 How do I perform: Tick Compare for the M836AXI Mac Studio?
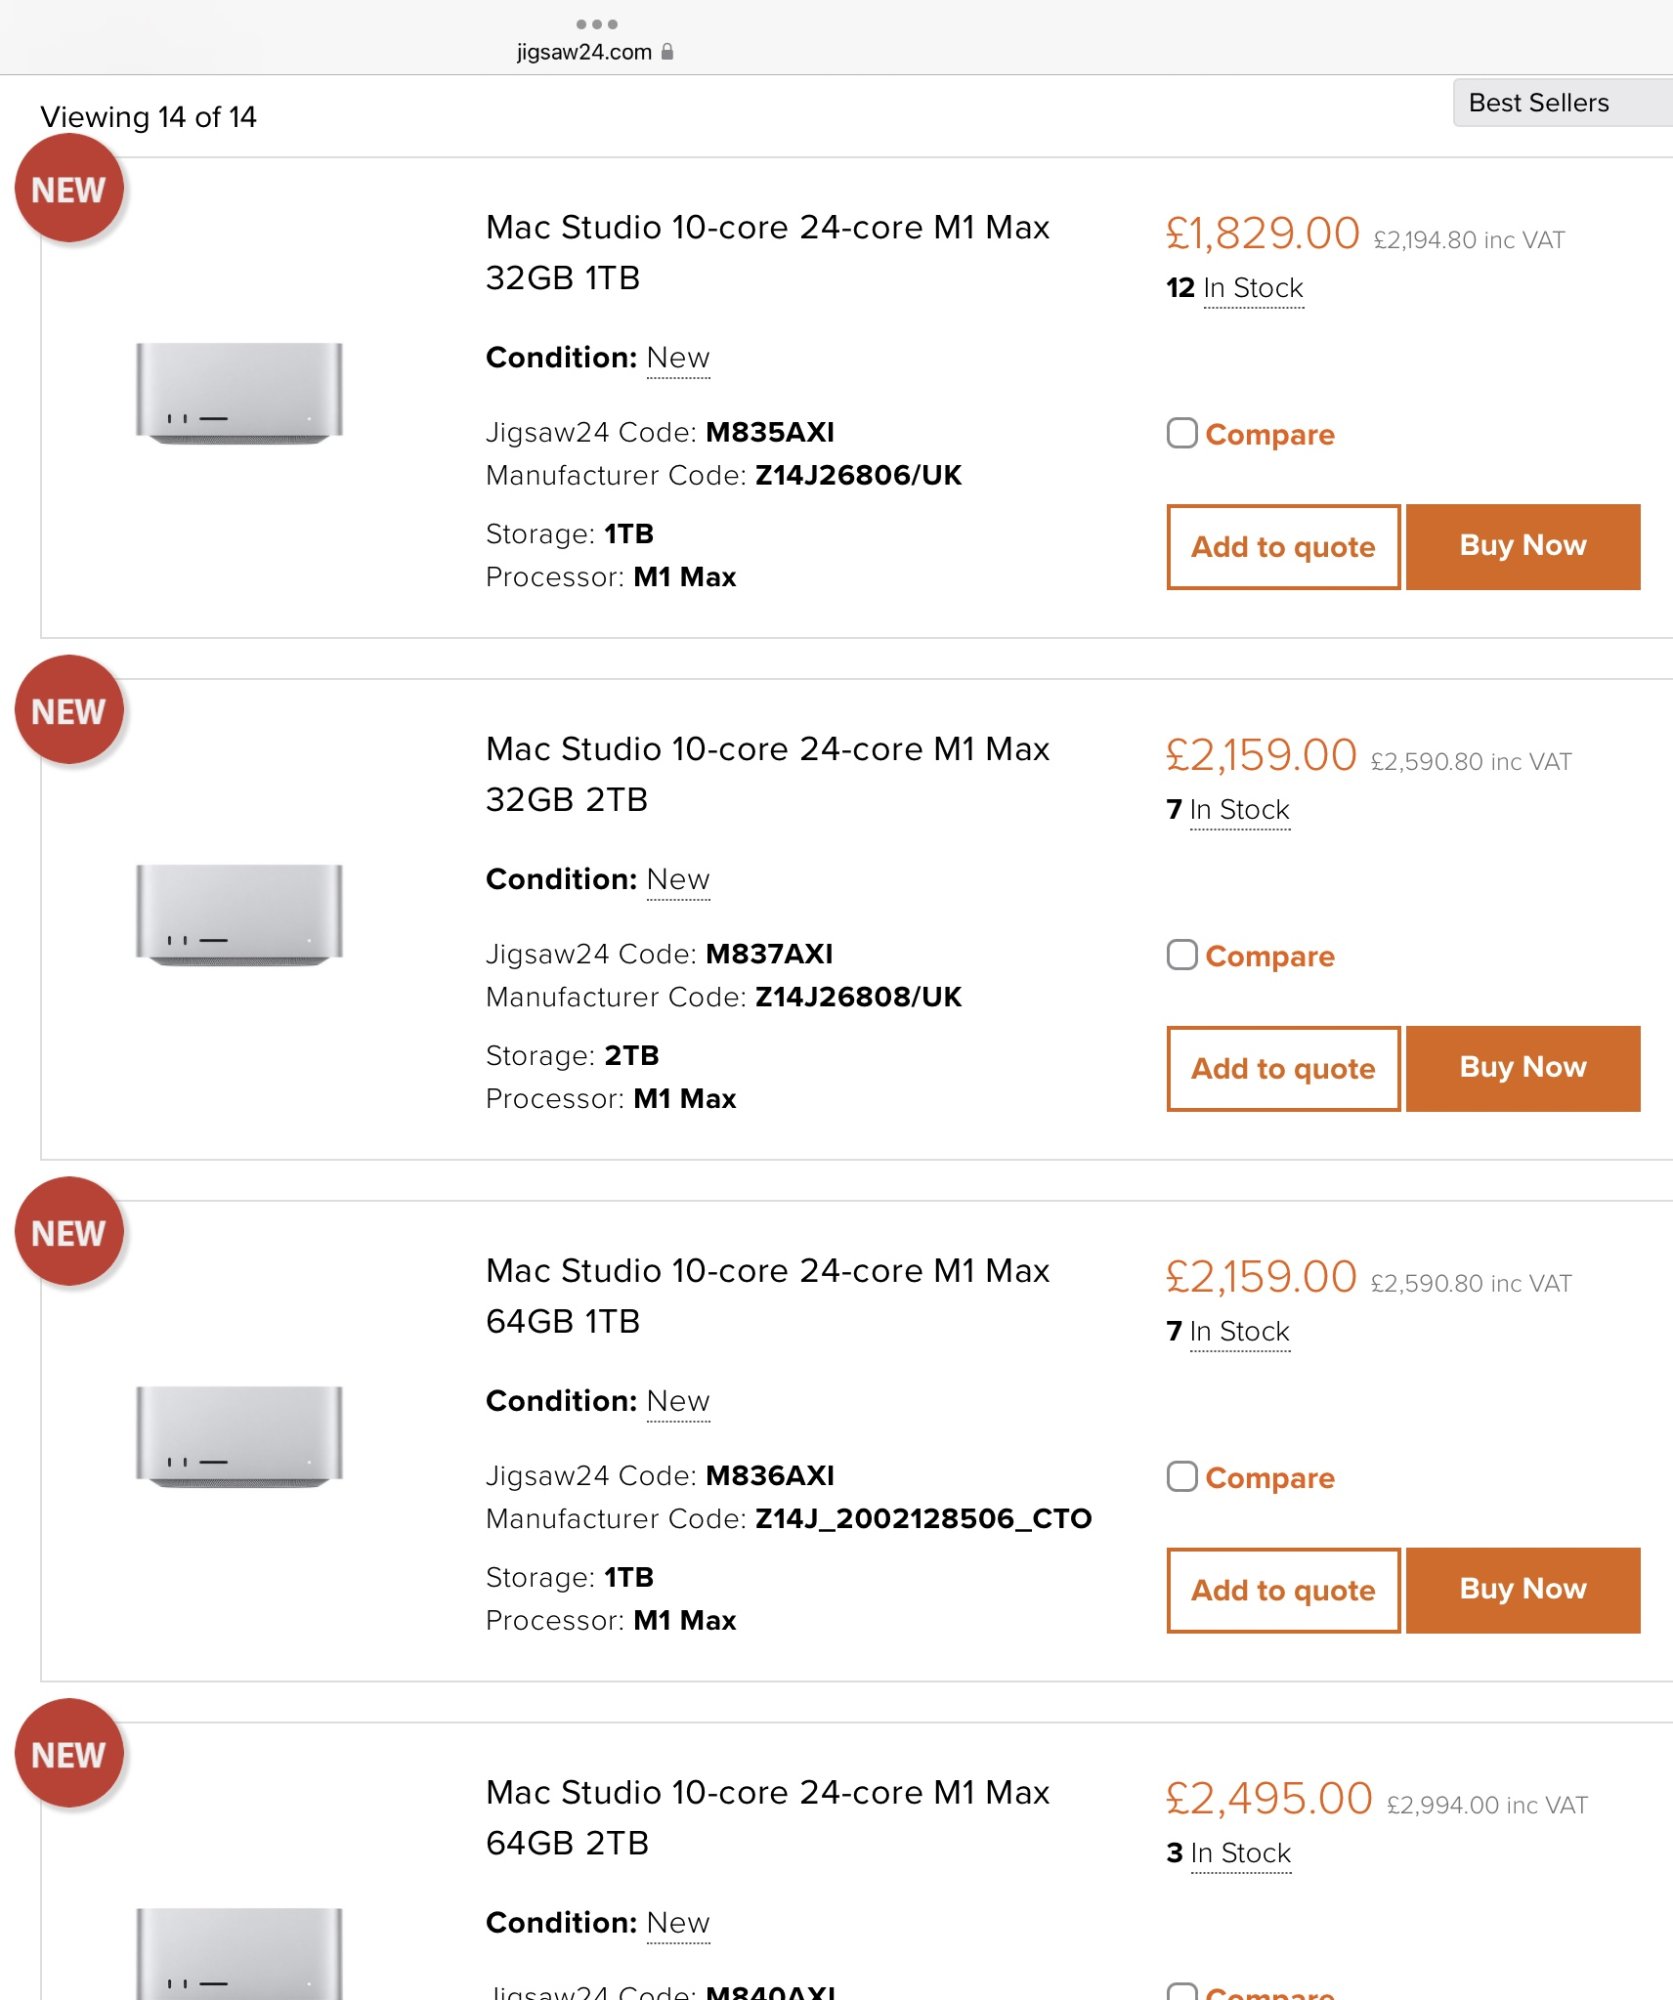click(1182, 1477)
